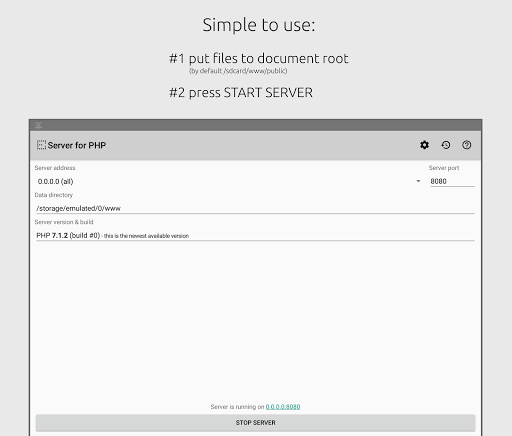This screenshot has height=436, width=512.
Task: Open the 0.0.0.0:8080 running server link
Action: click(283, 407)
